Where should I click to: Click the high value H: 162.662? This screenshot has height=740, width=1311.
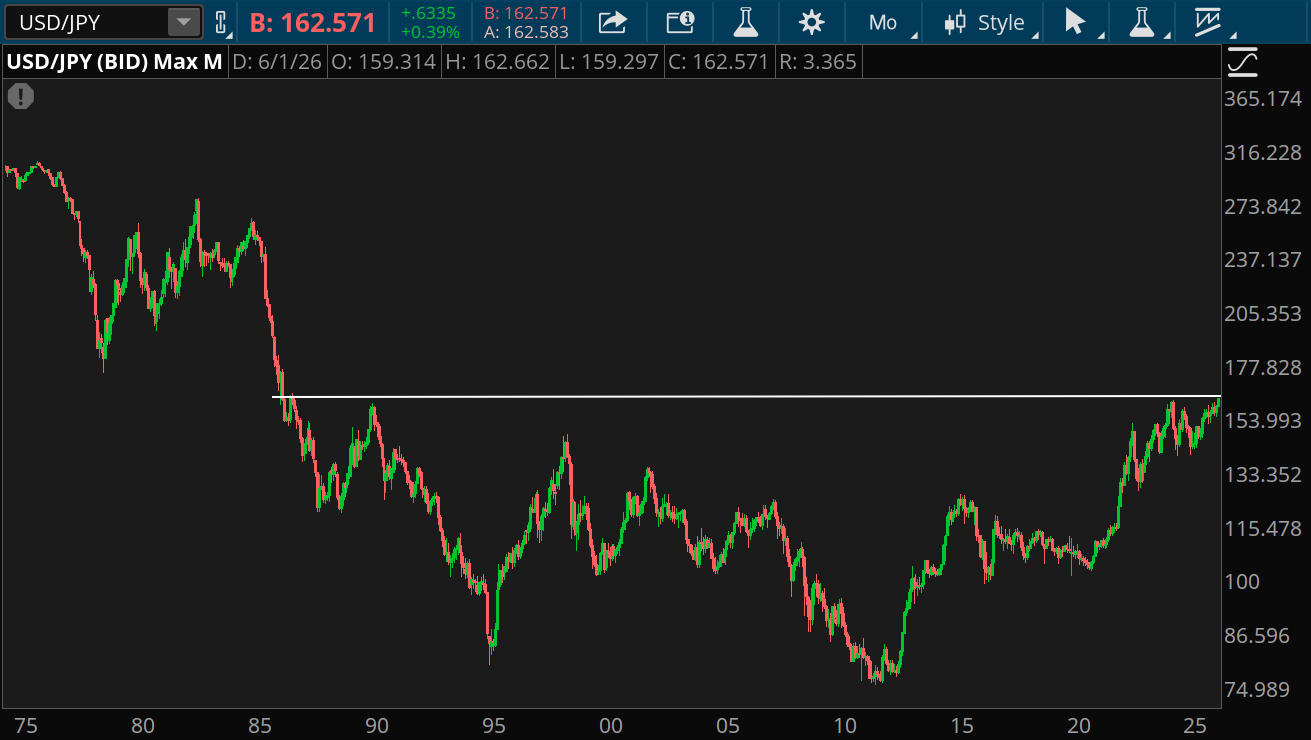pyautogui.click(x=496, y=63)
